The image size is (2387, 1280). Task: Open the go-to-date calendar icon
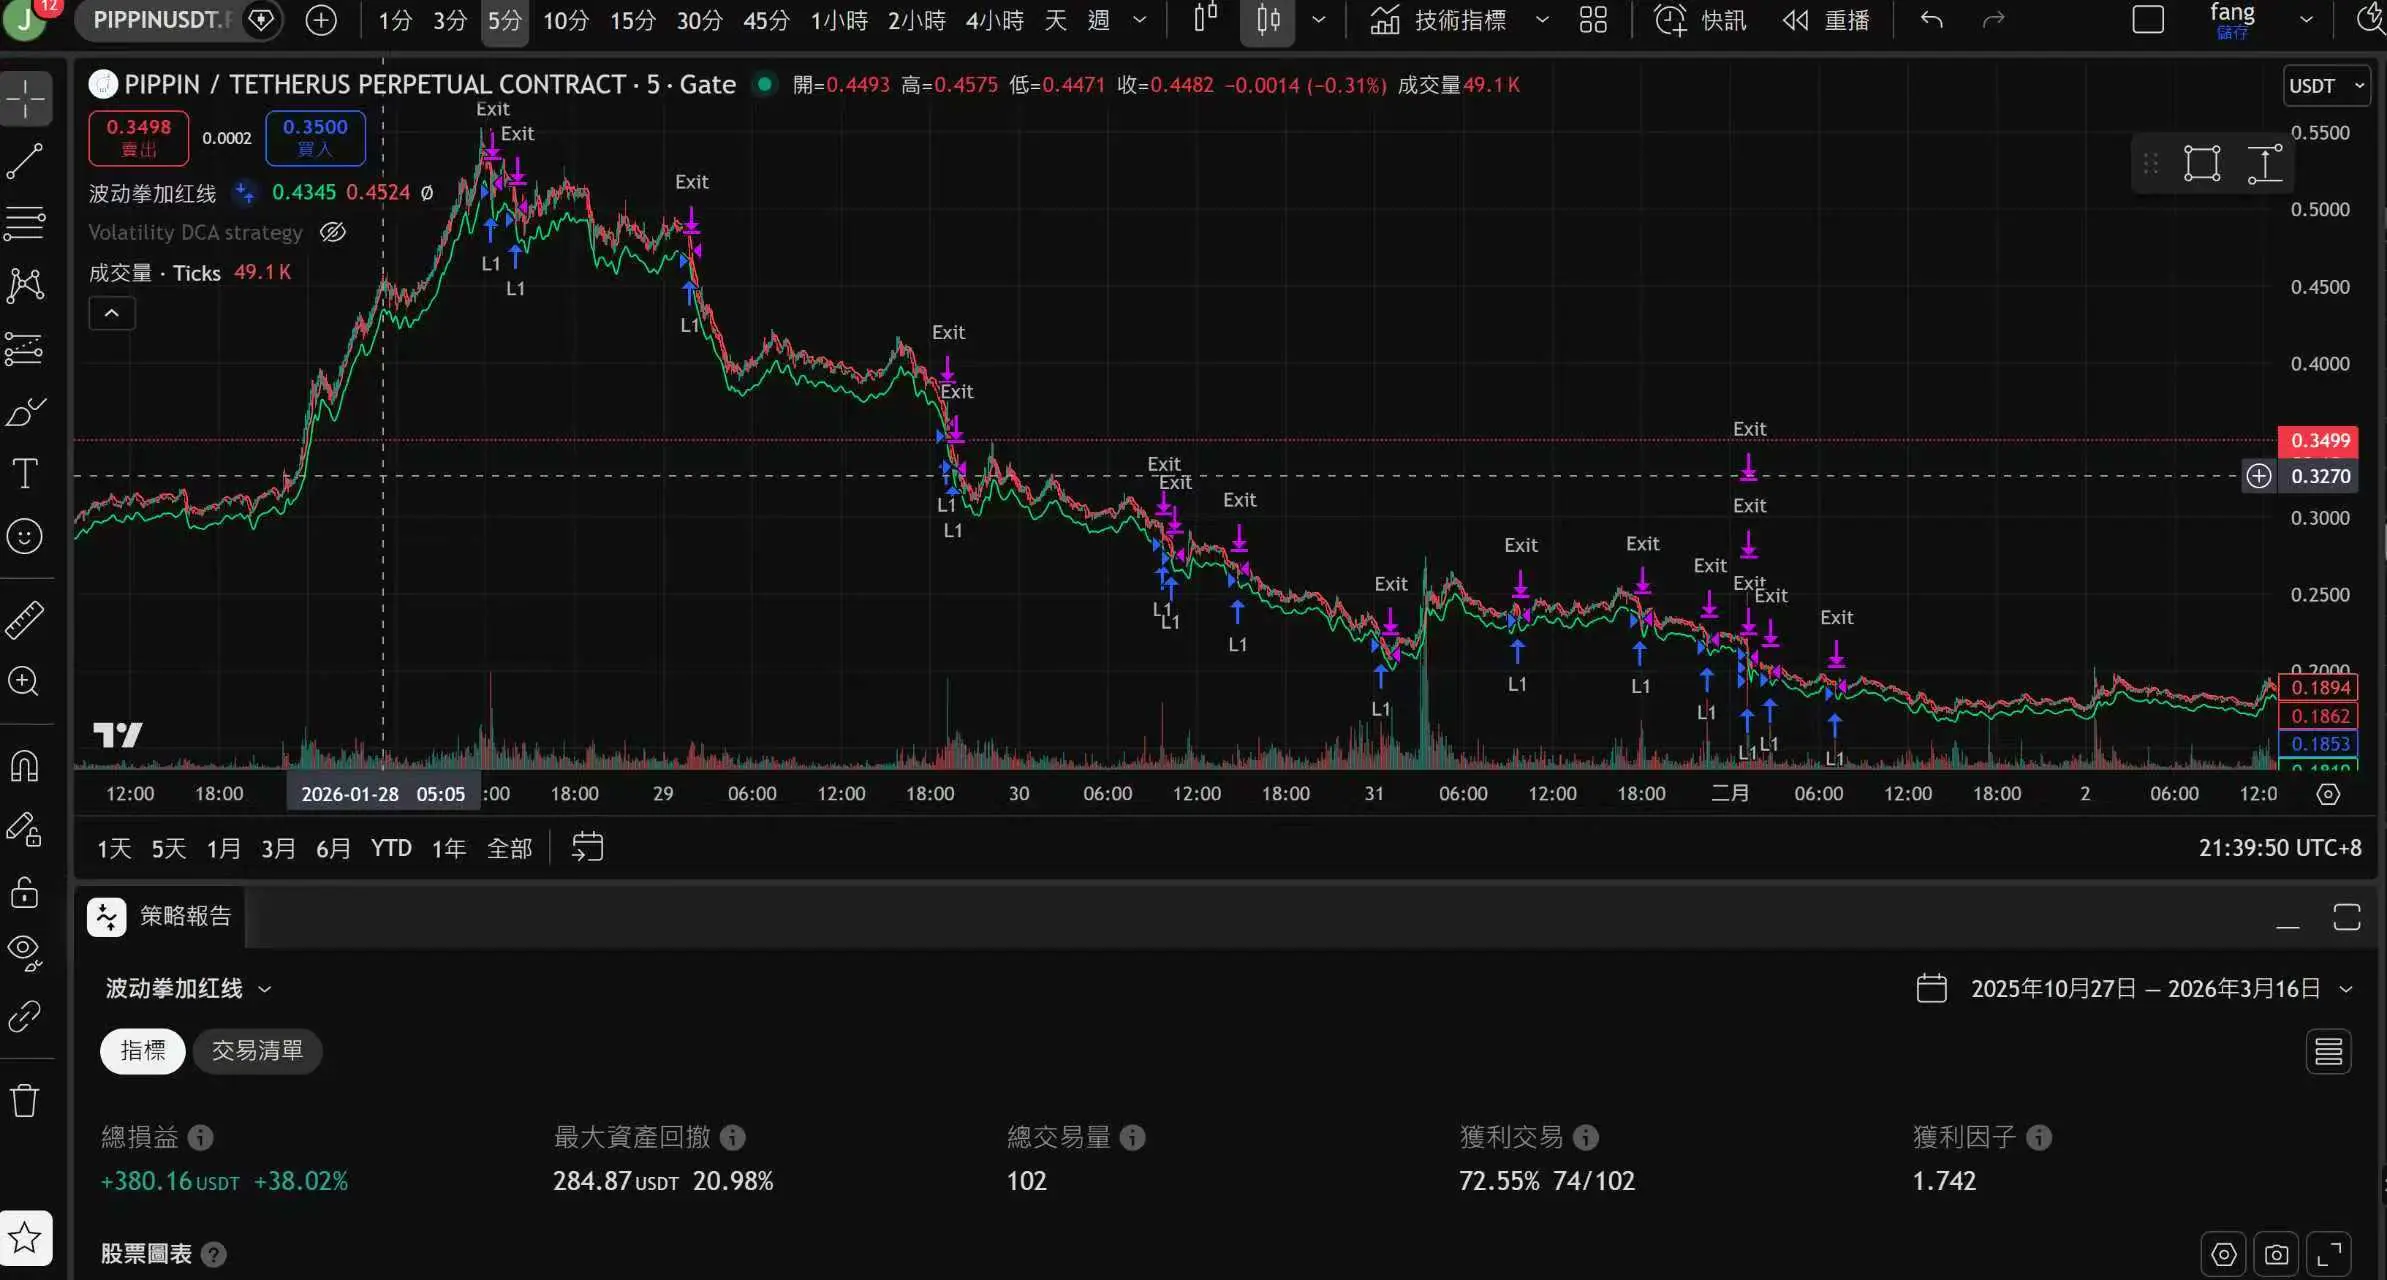(587, 848)
